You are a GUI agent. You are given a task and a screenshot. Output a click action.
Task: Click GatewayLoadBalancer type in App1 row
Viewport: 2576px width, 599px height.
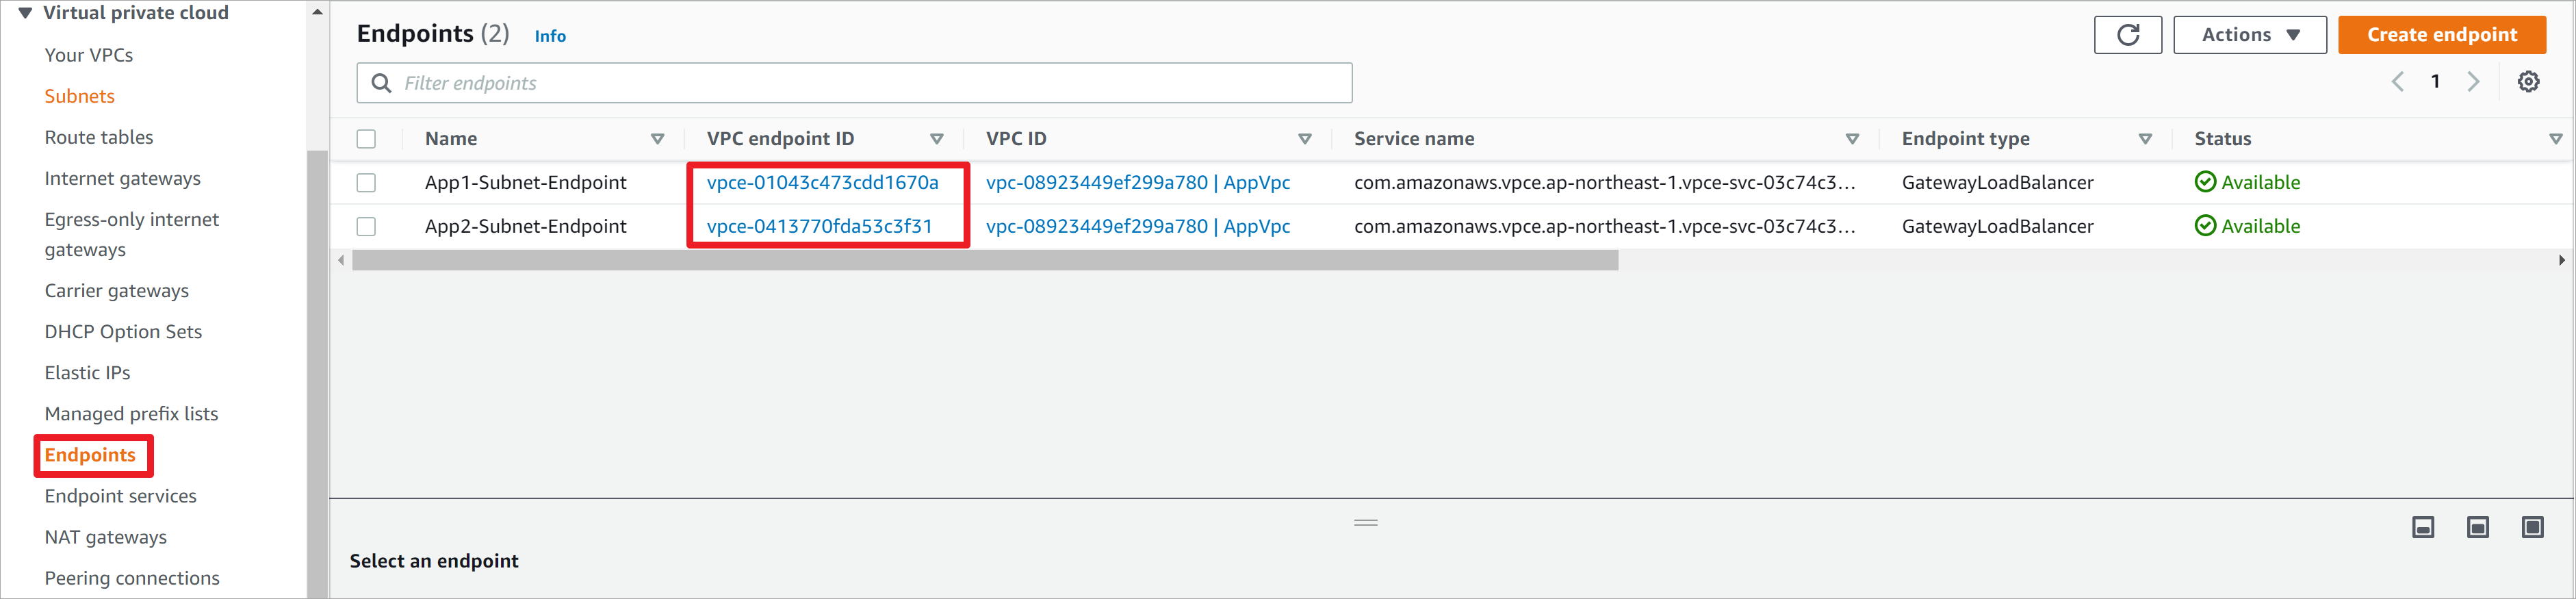pos(1997,182)
